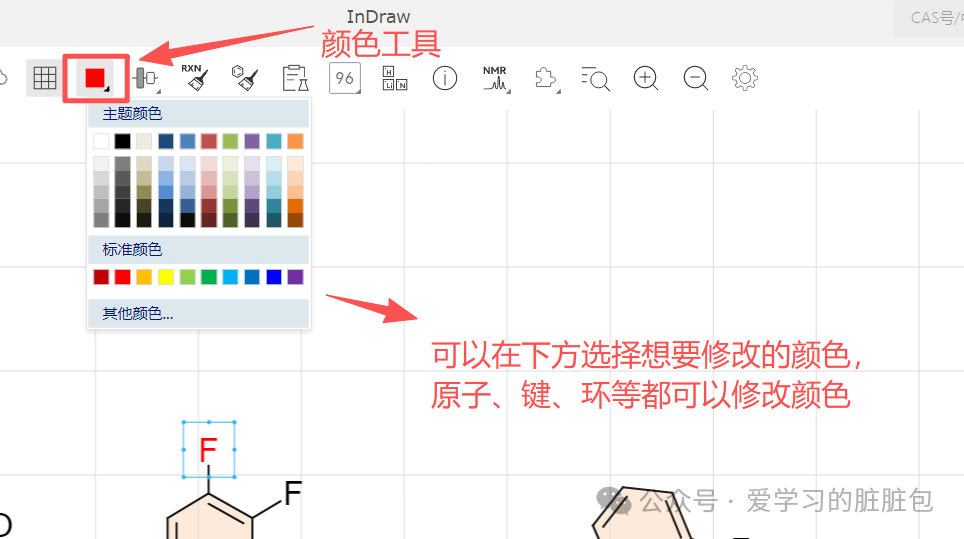Click the RXN reaction clean-up brush
Screen dimensions: 964x539
click(x=196, y=78)
